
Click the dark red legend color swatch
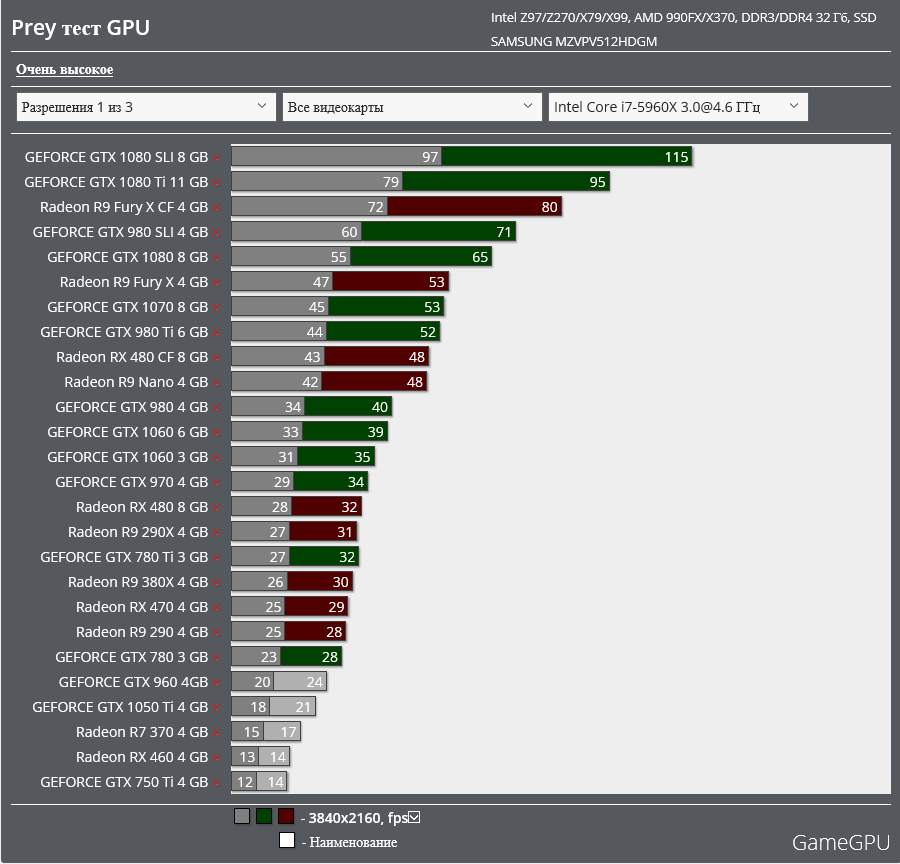point(286,817)
